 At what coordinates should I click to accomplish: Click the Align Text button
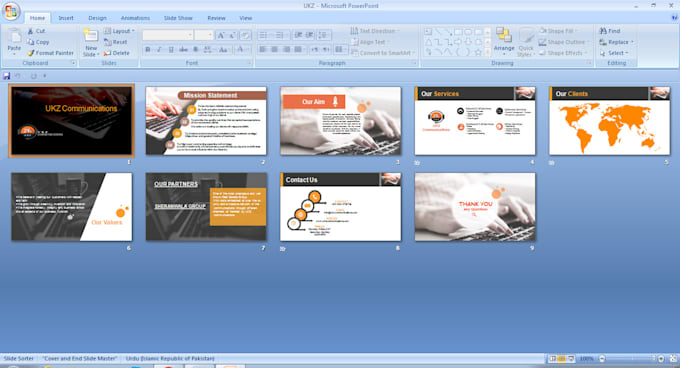(370, 42)
